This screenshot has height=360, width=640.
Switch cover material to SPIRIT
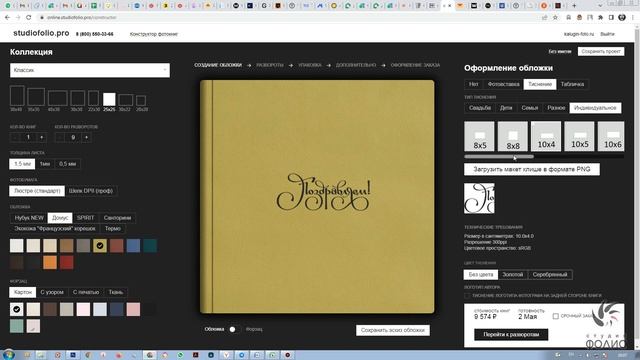85,218
